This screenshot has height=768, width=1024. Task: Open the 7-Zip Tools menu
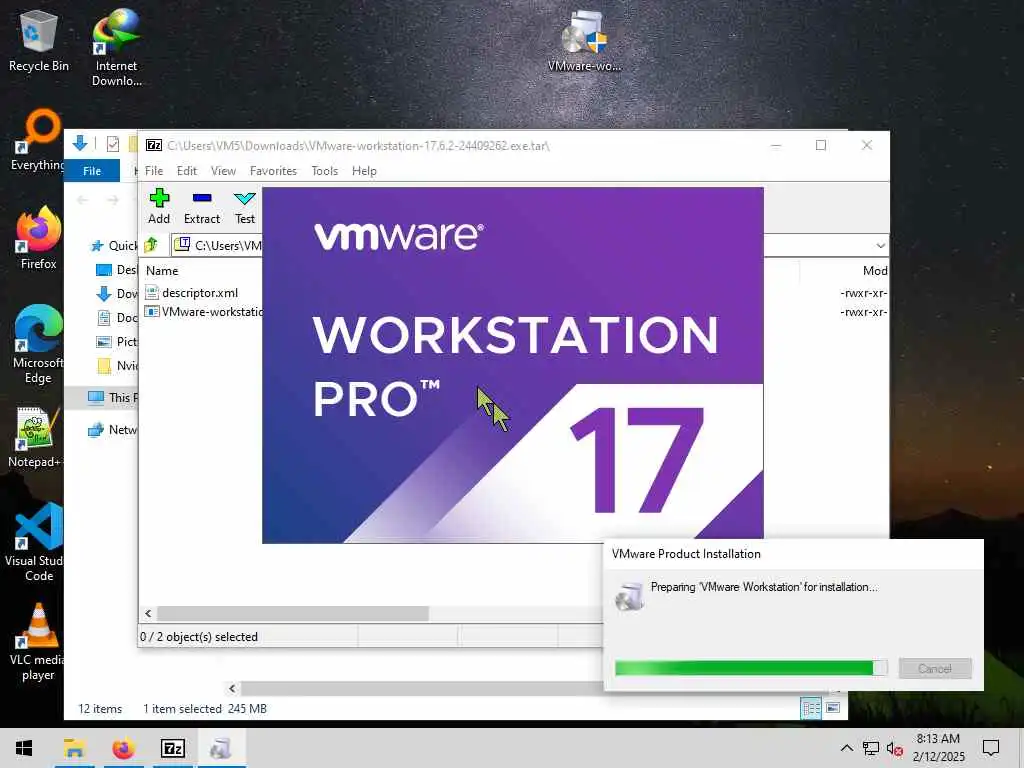(x=325, y=170)
